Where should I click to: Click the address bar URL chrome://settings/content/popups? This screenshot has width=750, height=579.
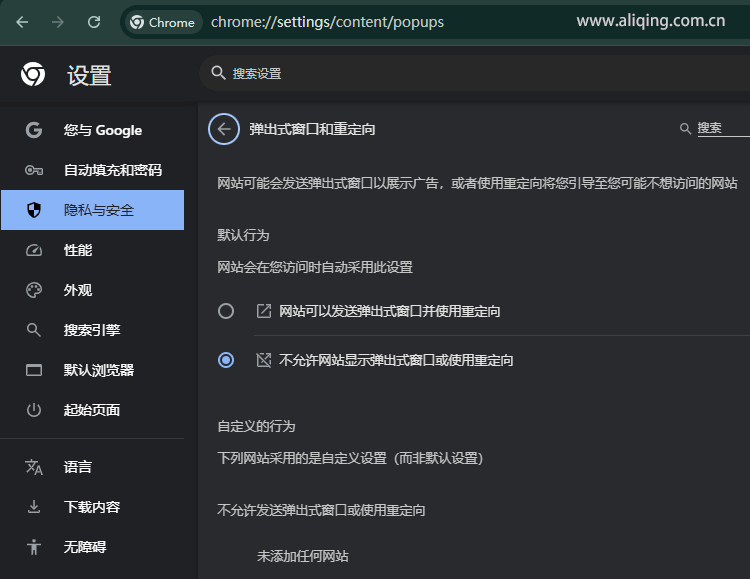327,22
